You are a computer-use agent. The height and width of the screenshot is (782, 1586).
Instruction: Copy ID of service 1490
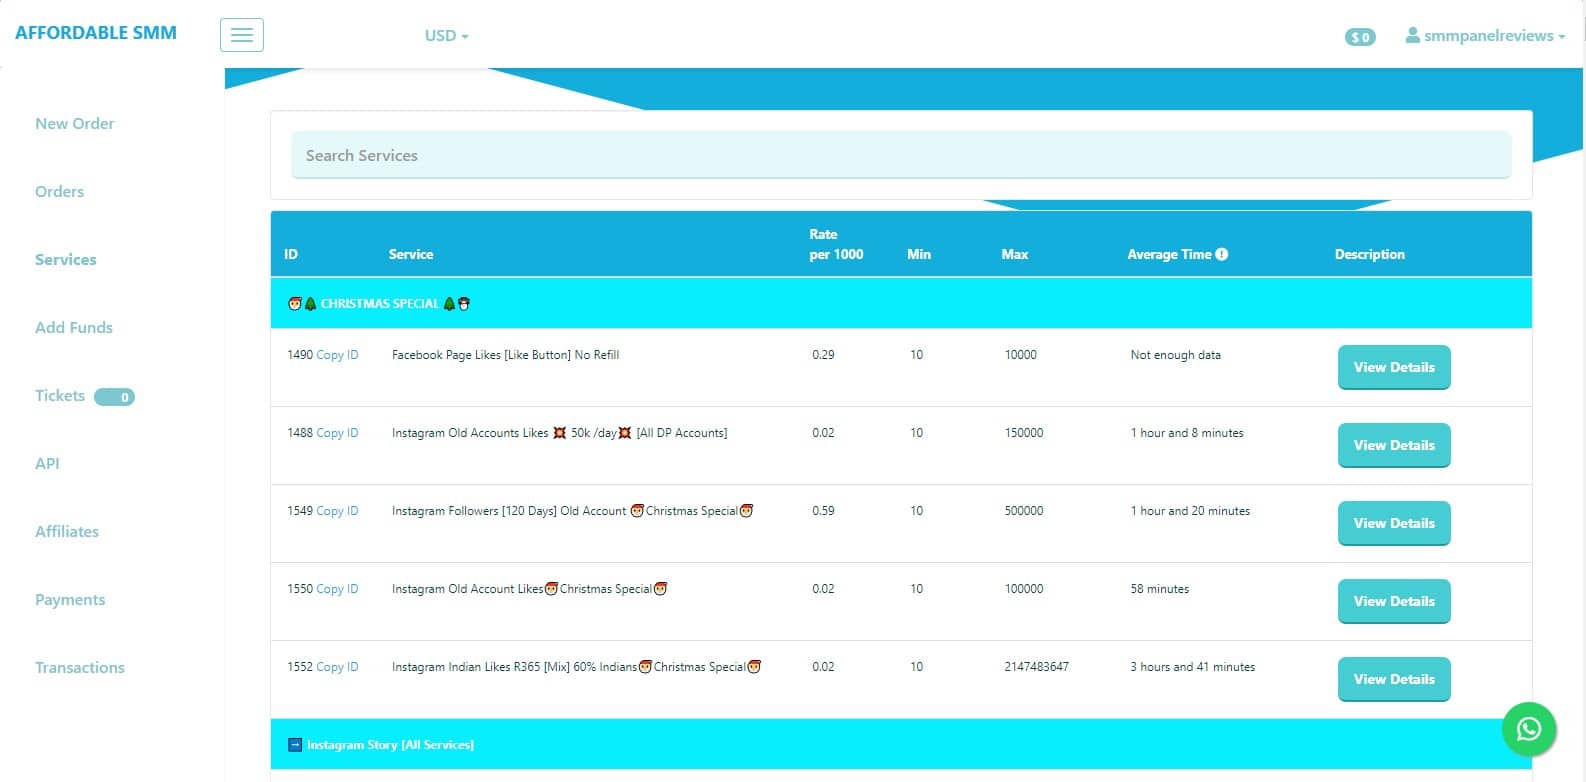[337, 355]
